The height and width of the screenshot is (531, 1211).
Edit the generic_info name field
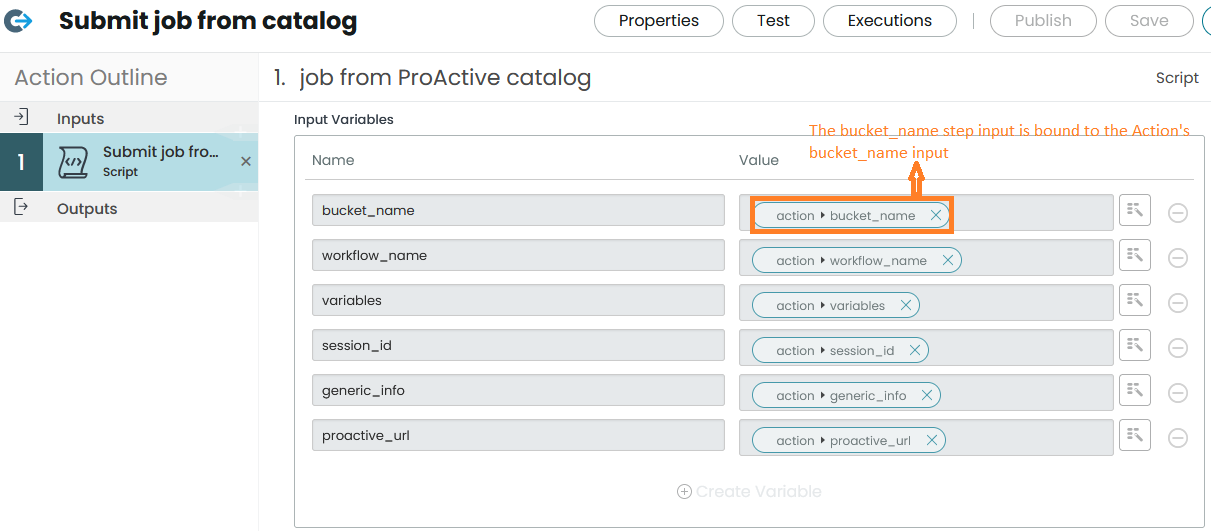518,390
